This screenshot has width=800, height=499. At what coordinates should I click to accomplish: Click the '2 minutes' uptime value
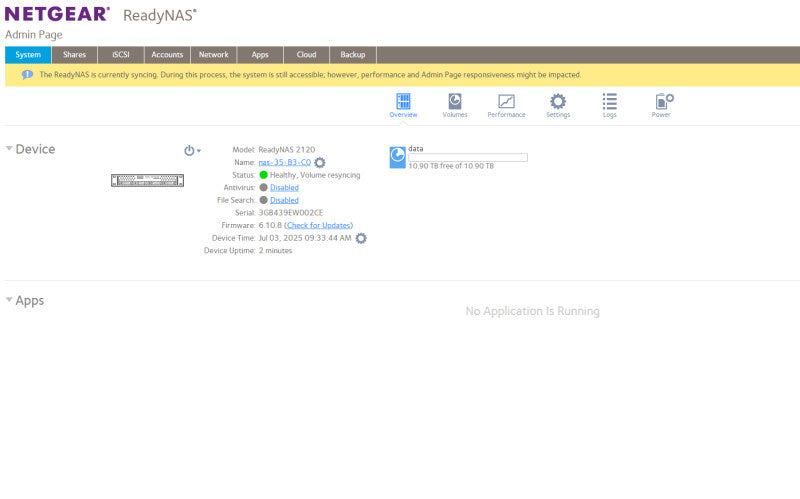tap(276, 251)
